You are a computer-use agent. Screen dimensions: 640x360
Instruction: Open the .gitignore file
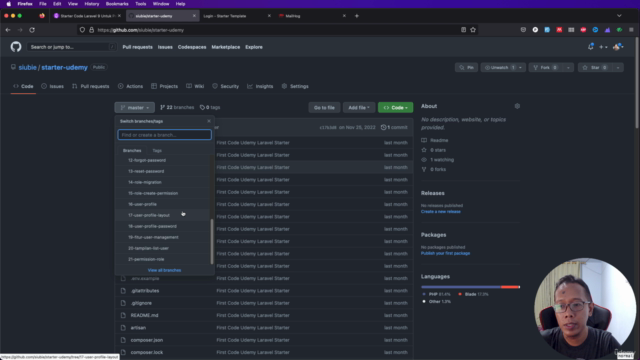pos(141,303)
